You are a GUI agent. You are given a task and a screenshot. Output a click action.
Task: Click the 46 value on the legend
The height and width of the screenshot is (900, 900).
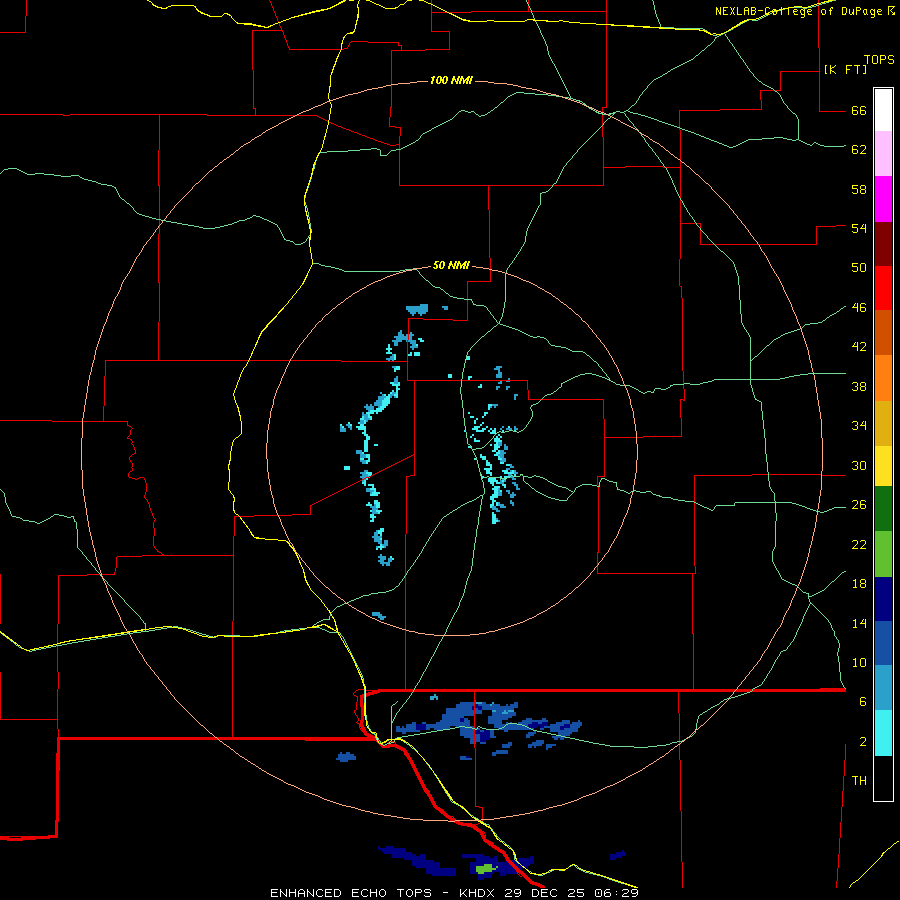point(859,307)
